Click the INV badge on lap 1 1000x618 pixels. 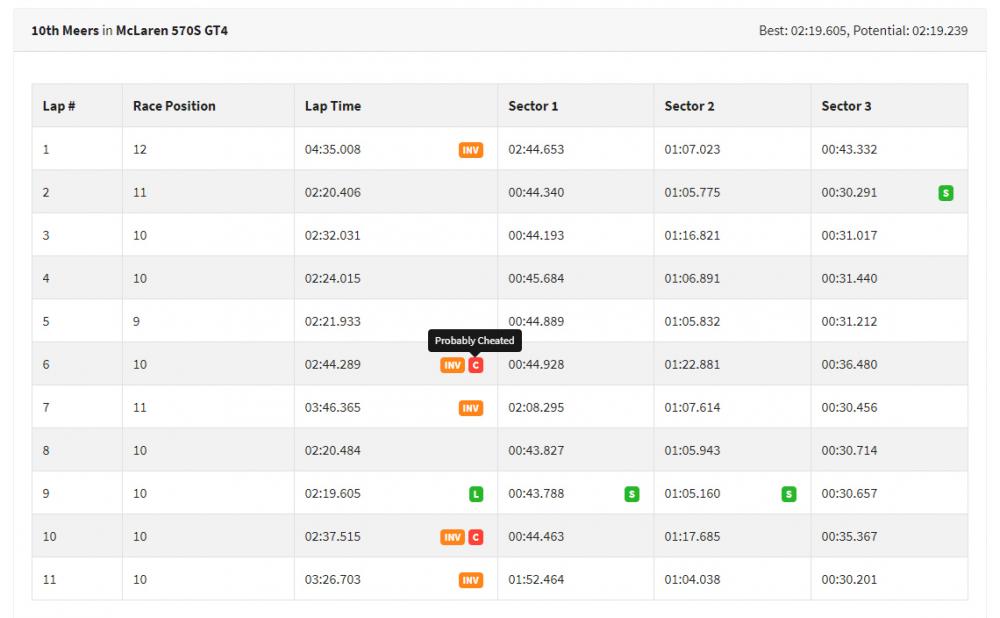[470, 150]
